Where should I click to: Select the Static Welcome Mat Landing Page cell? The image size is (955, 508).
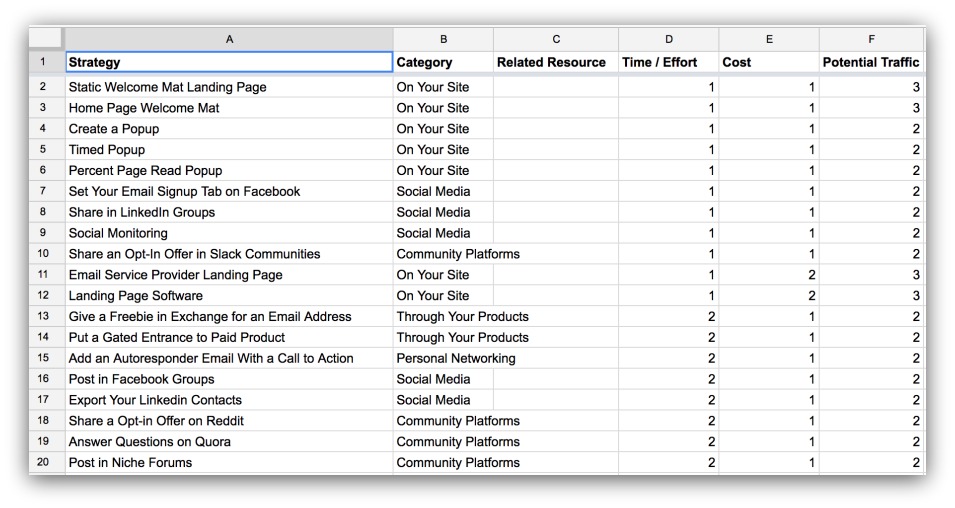click(x=229, y=87)
